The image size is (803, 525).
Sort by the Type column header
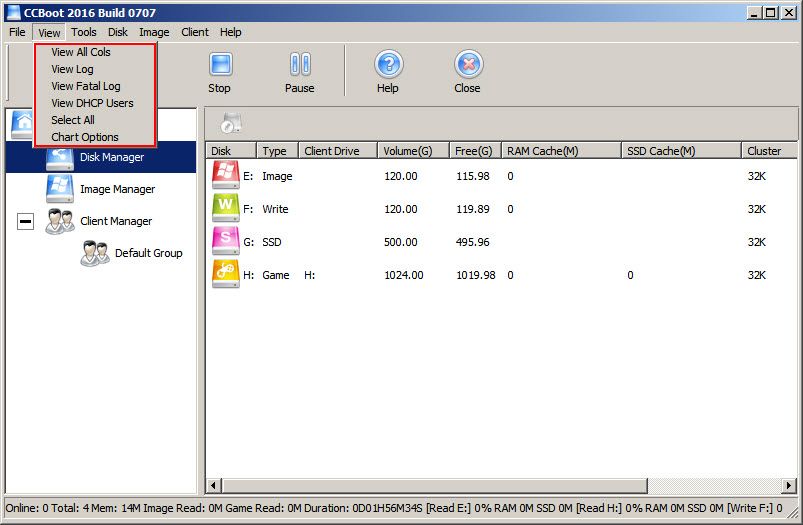(277, 151)
